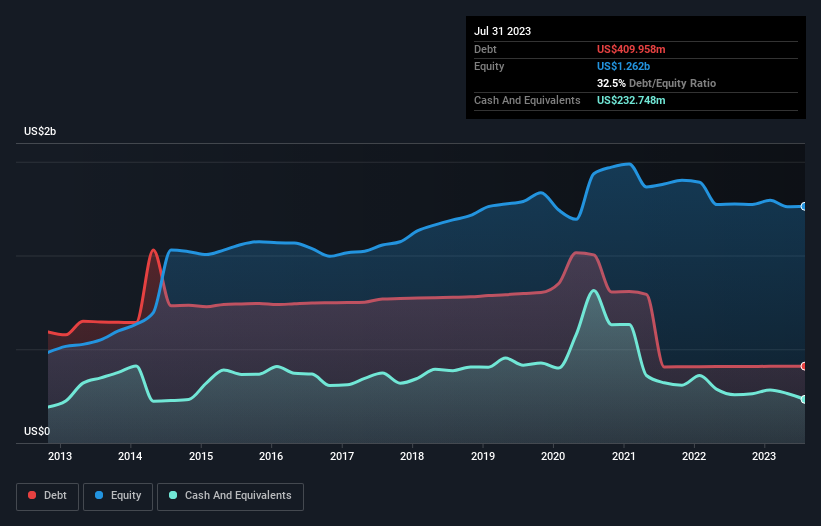Screen dimensions: 821x526
Task: Click the 2020 x-axis label
Action: click(x=553, y=456)
